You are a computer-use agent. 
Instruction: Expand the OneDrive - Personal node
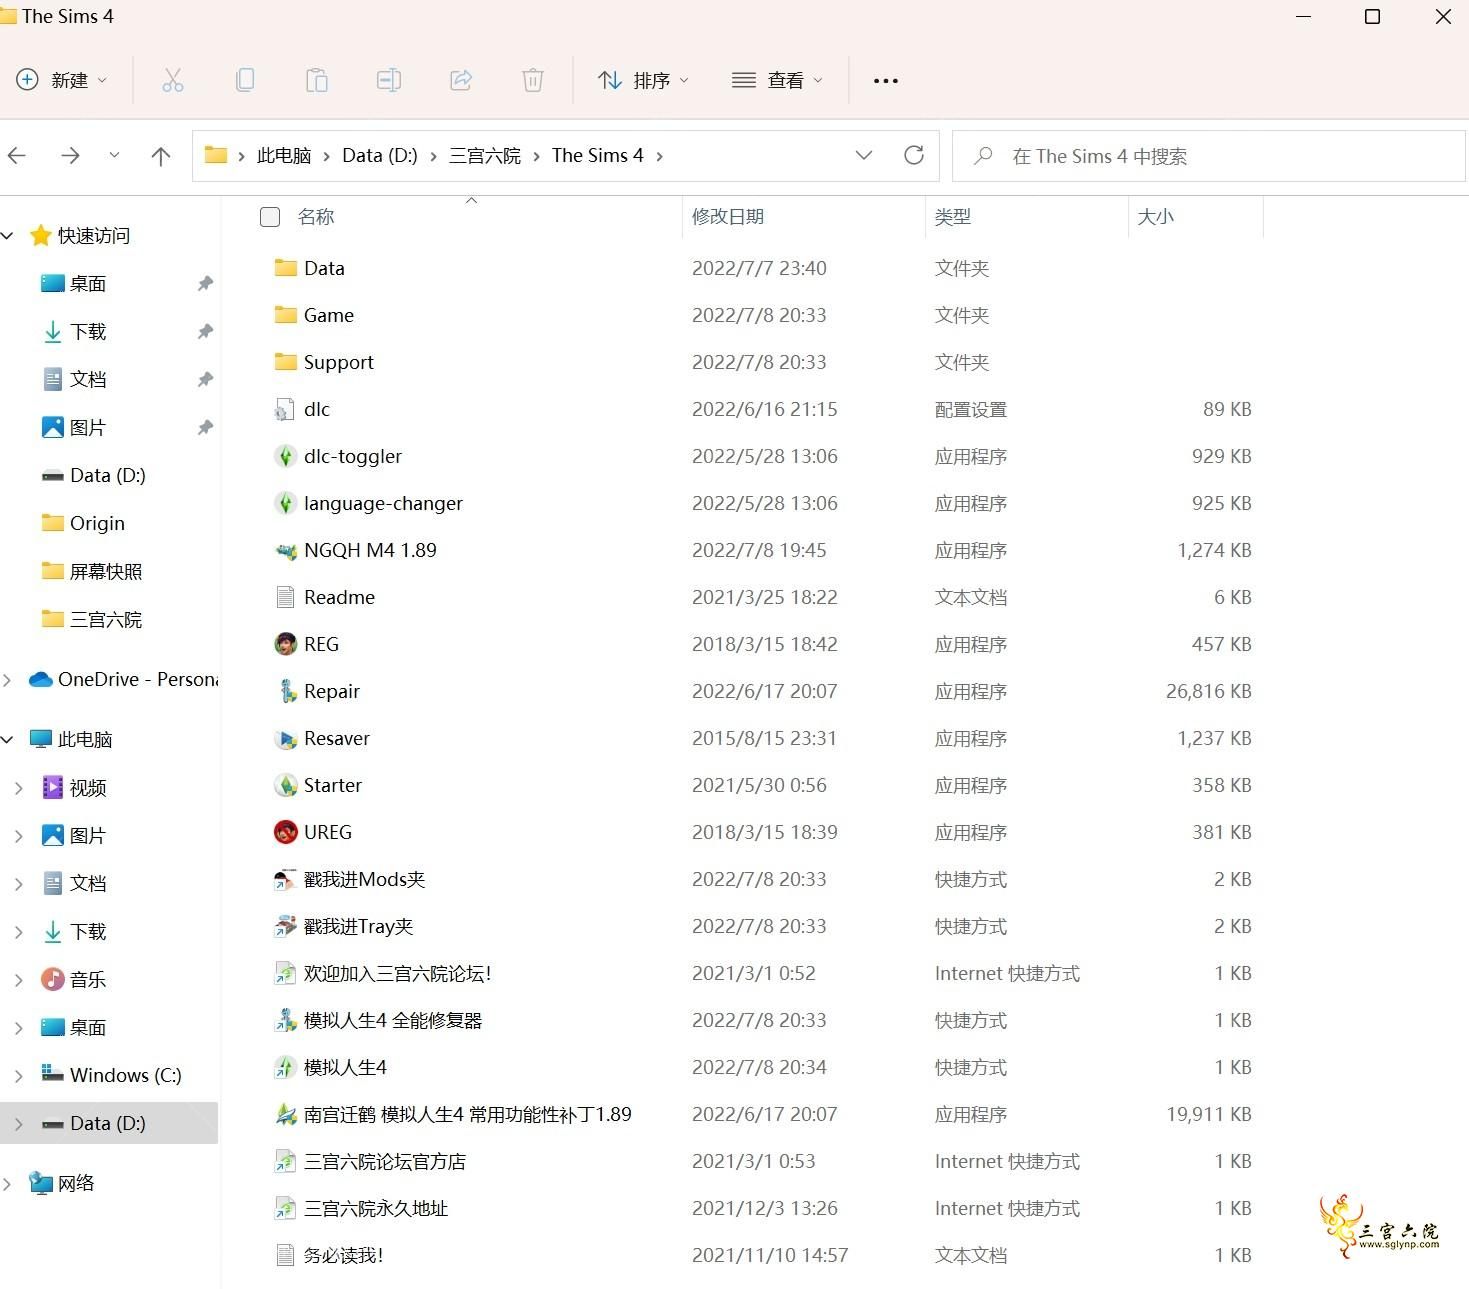(8, 680)
